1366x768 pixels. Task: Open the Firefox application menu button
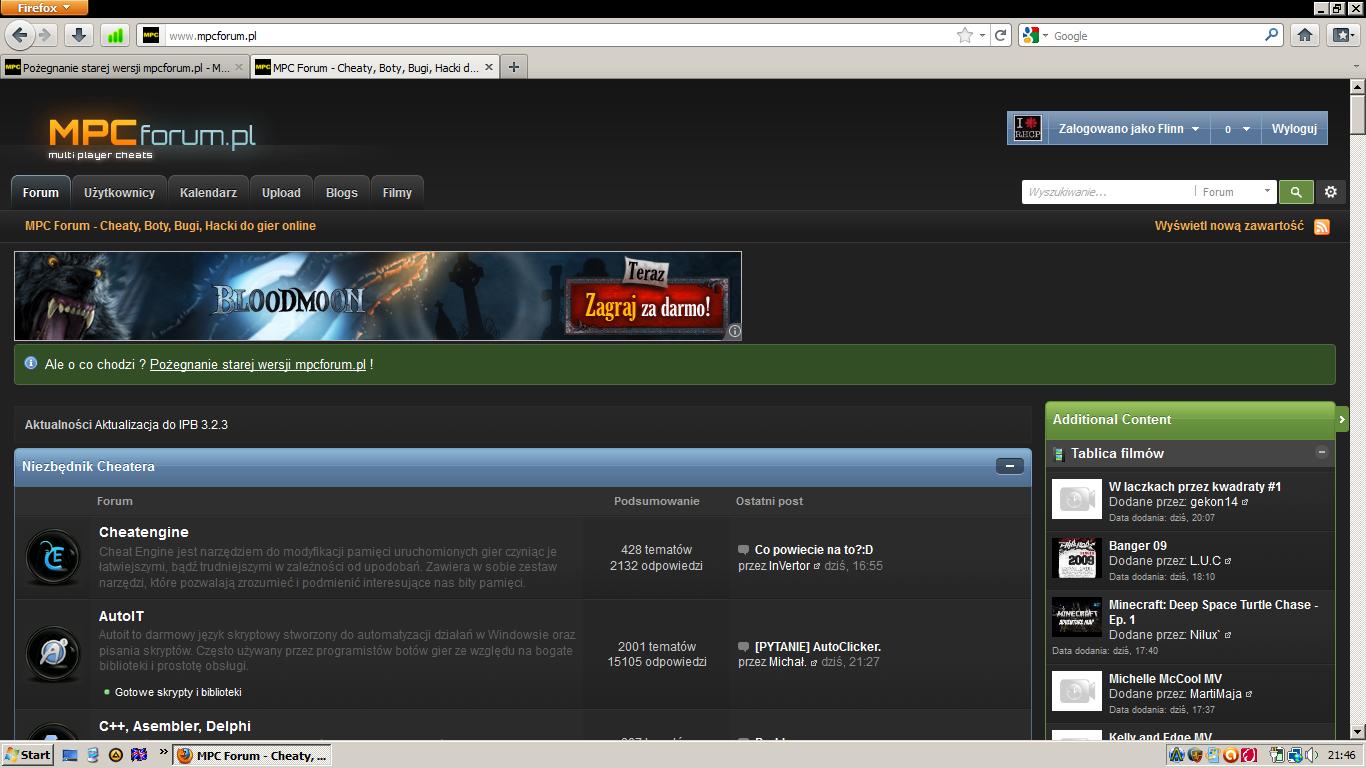pos(44,8)
